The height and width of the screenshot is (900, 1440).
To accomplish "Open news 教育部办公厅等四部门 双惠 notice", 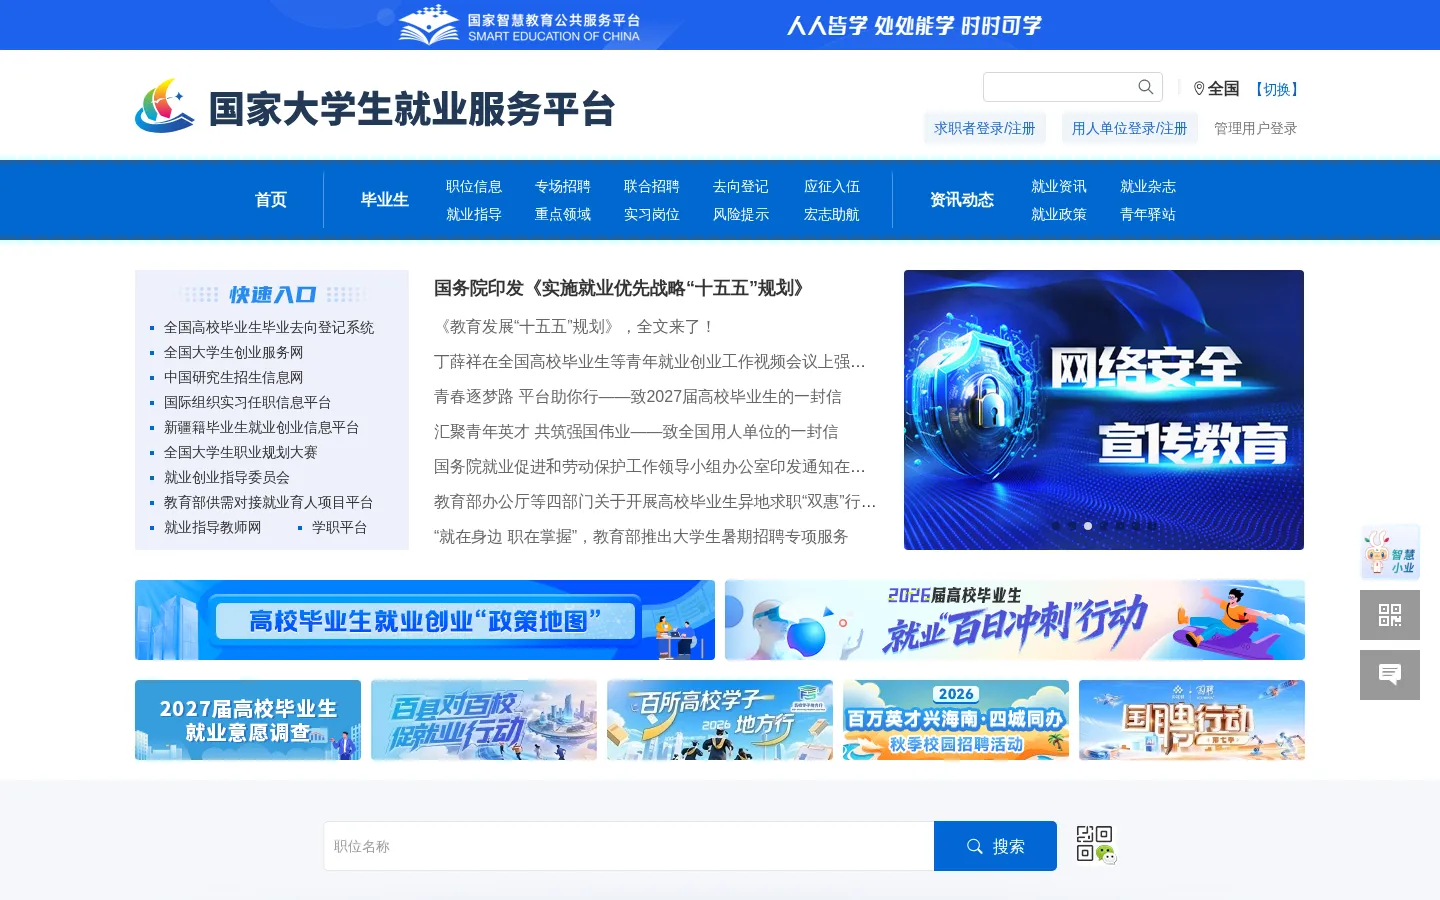I will tap(655, 501).
